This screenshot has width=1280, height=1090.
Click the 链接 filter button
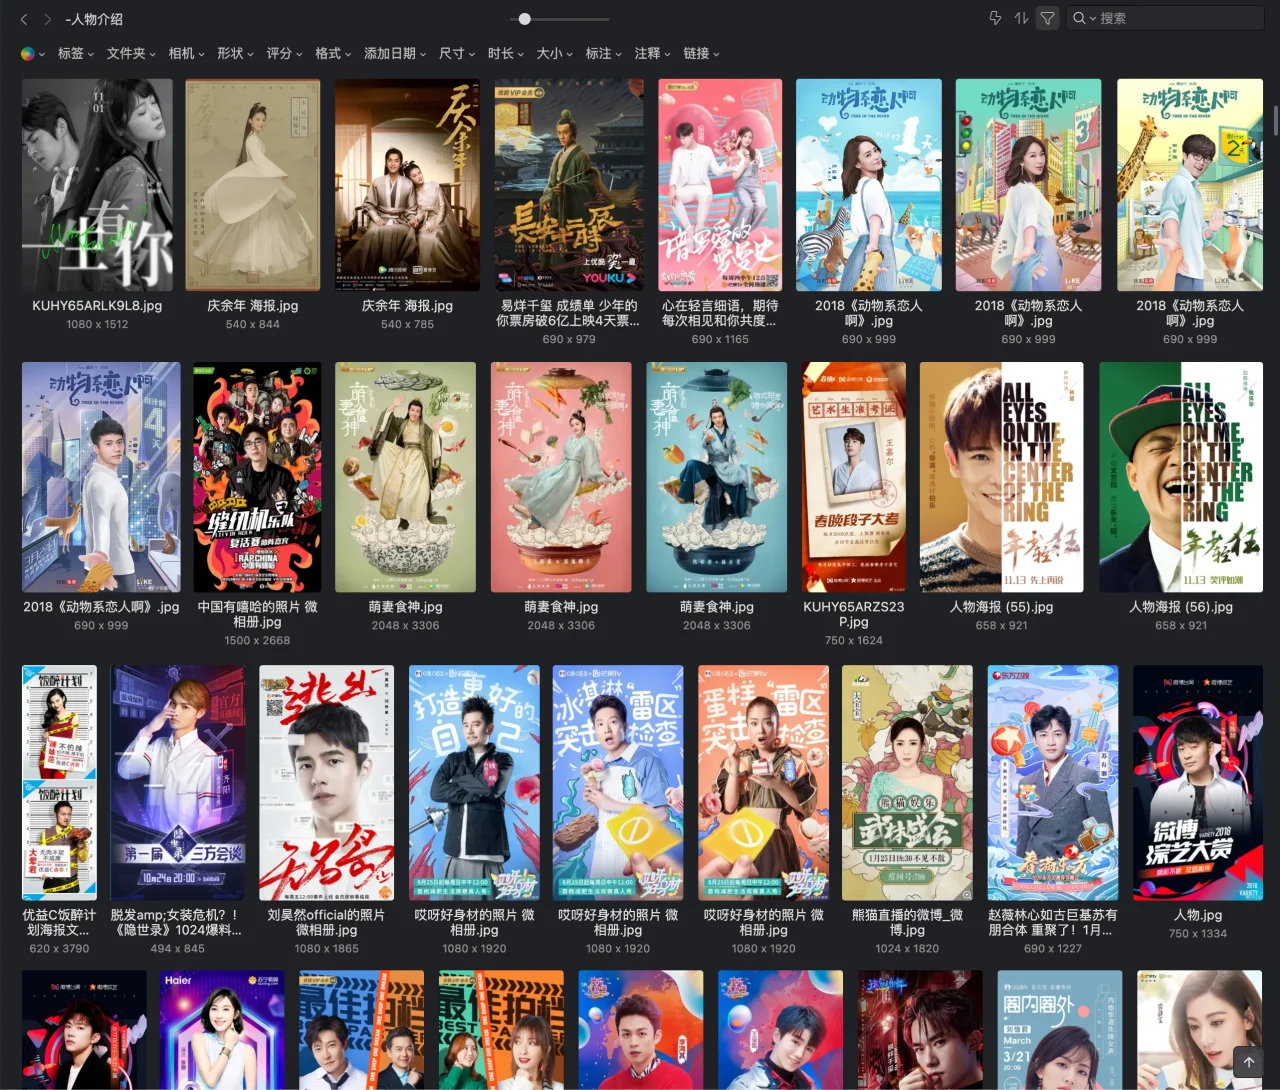pyautogui.click(x=701, y=54)
